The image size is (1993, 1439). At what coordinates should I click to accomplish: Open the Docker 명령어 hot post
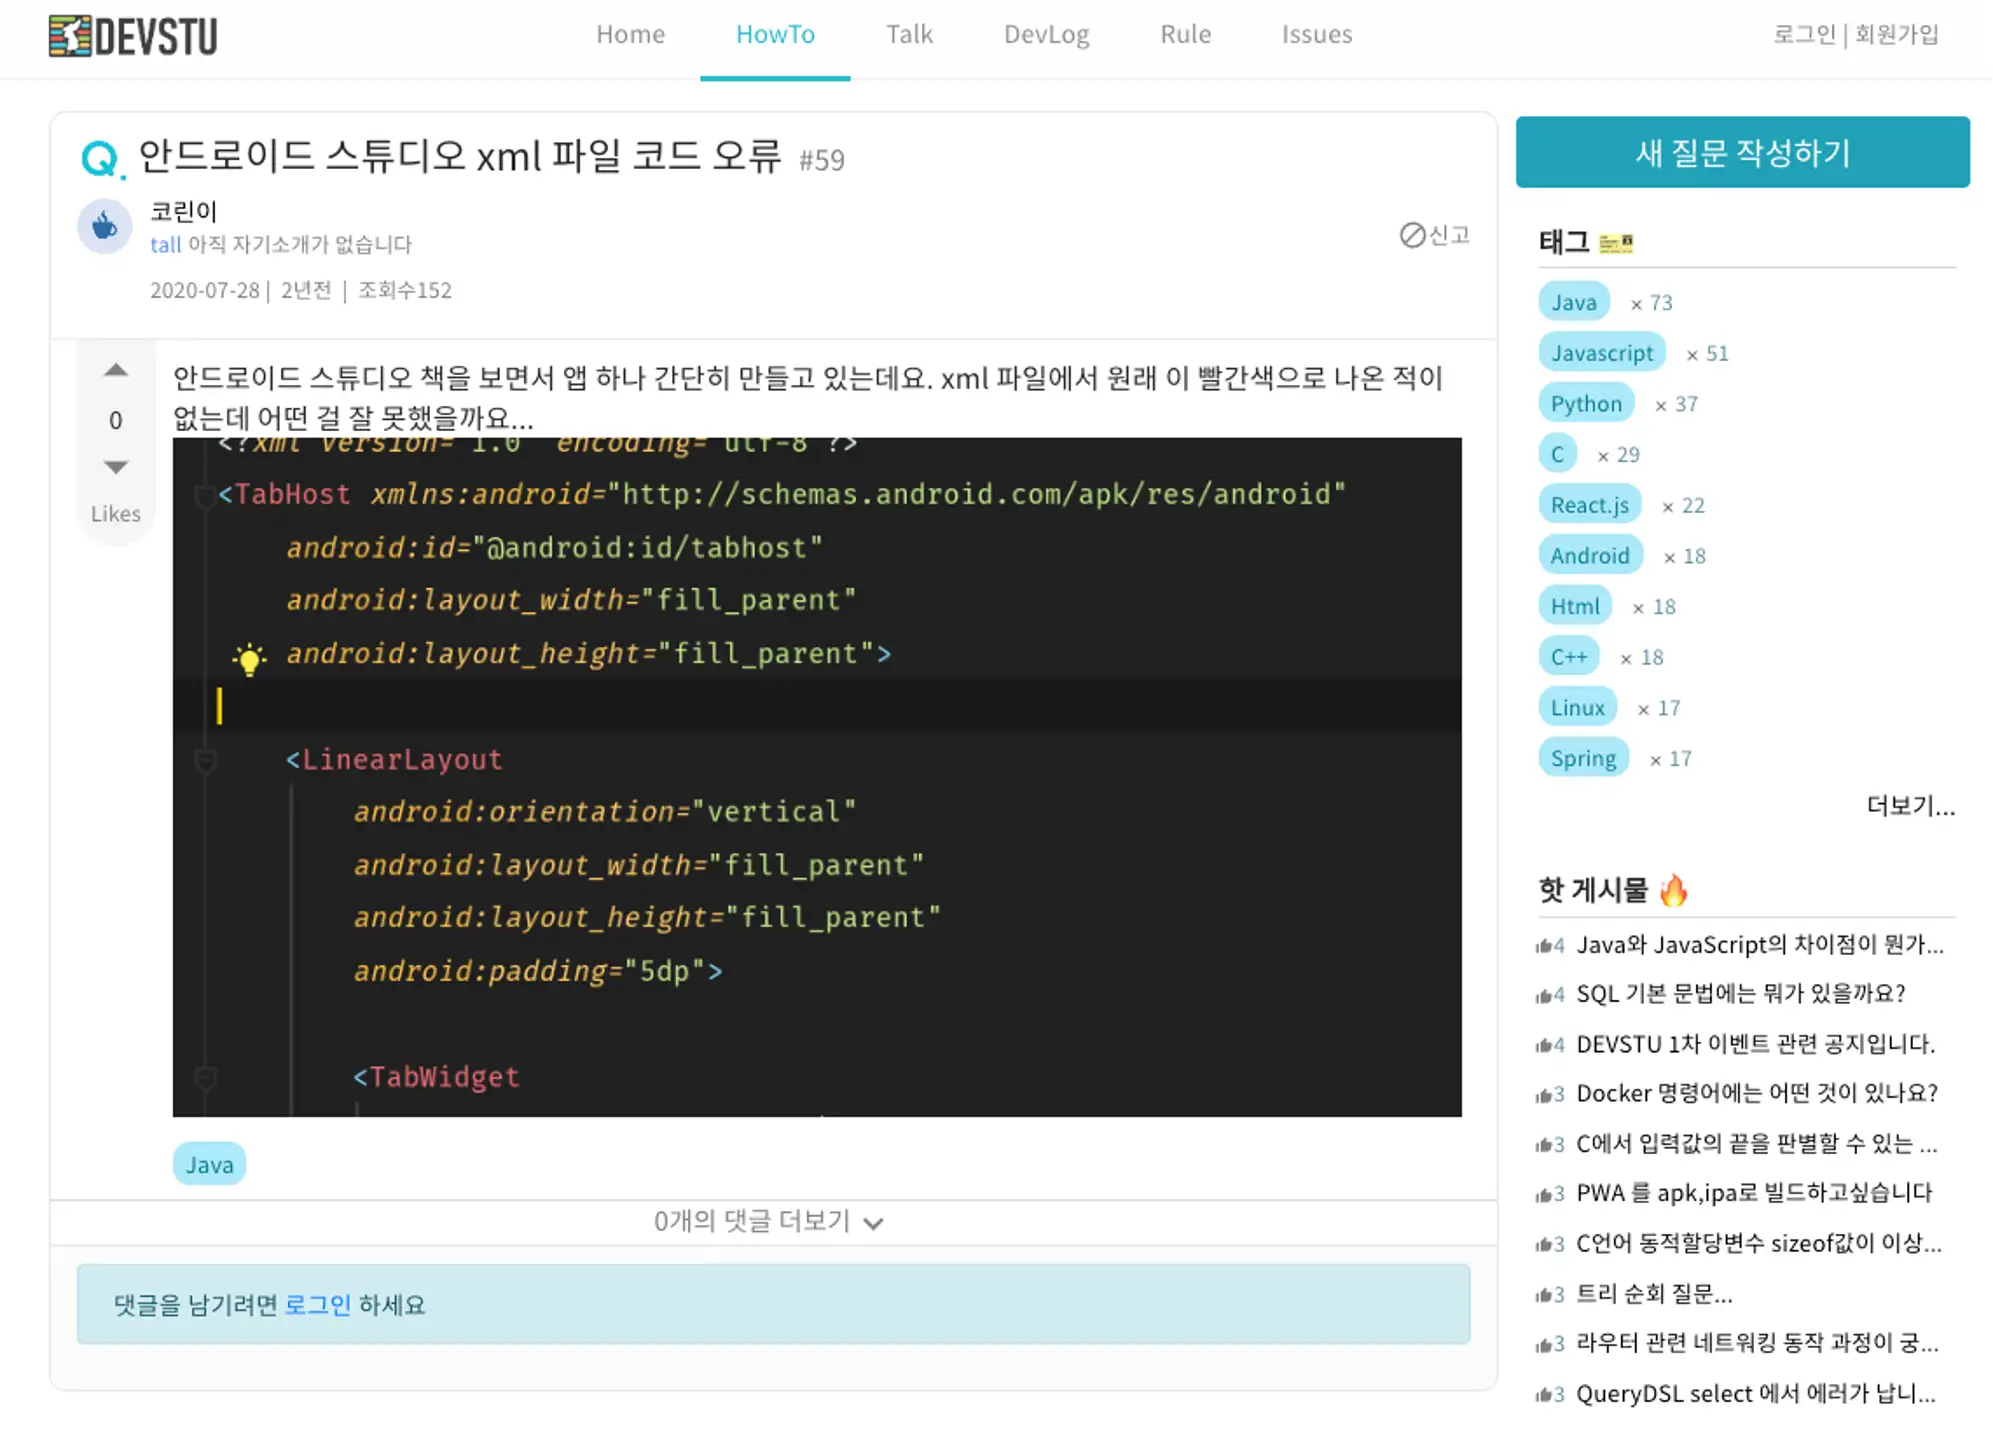tap(1756, 1093)
